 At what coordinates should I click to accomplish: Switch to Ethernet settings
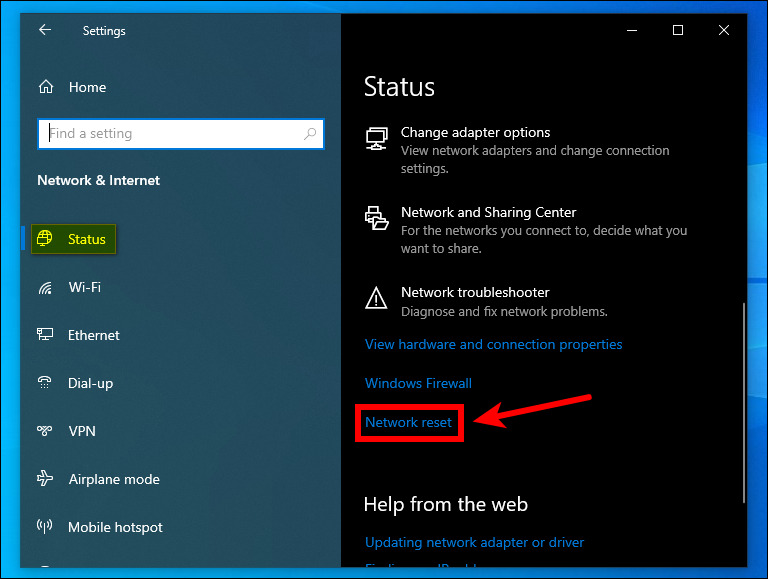point(94,335)
